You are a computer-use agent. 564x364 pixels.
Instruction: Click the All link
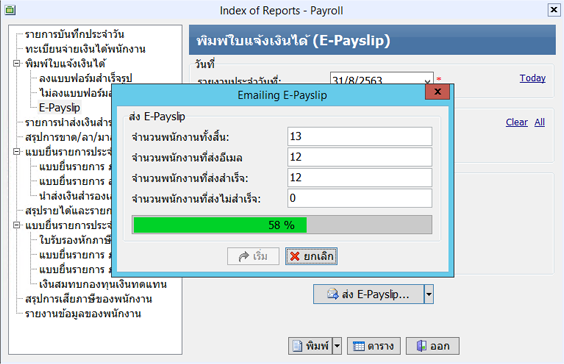(540, 122)
